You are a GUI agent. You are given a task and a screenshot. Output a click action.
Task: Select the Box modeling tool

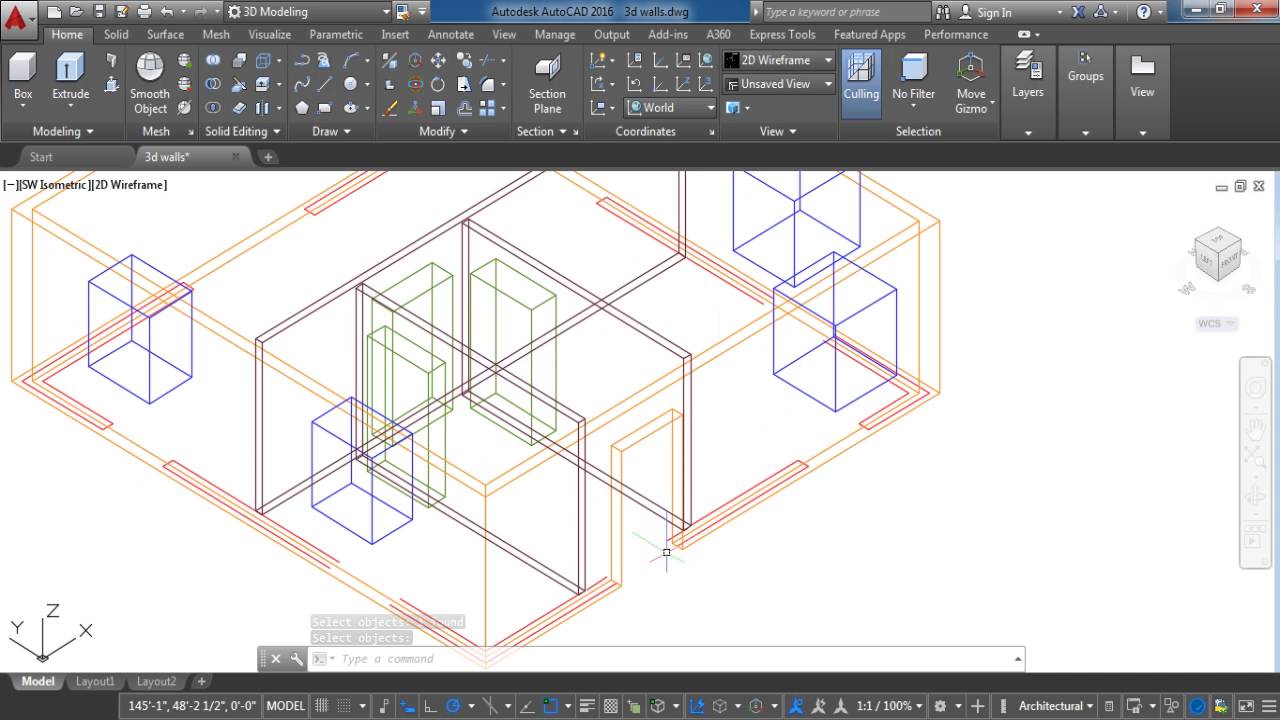point(23,80)
